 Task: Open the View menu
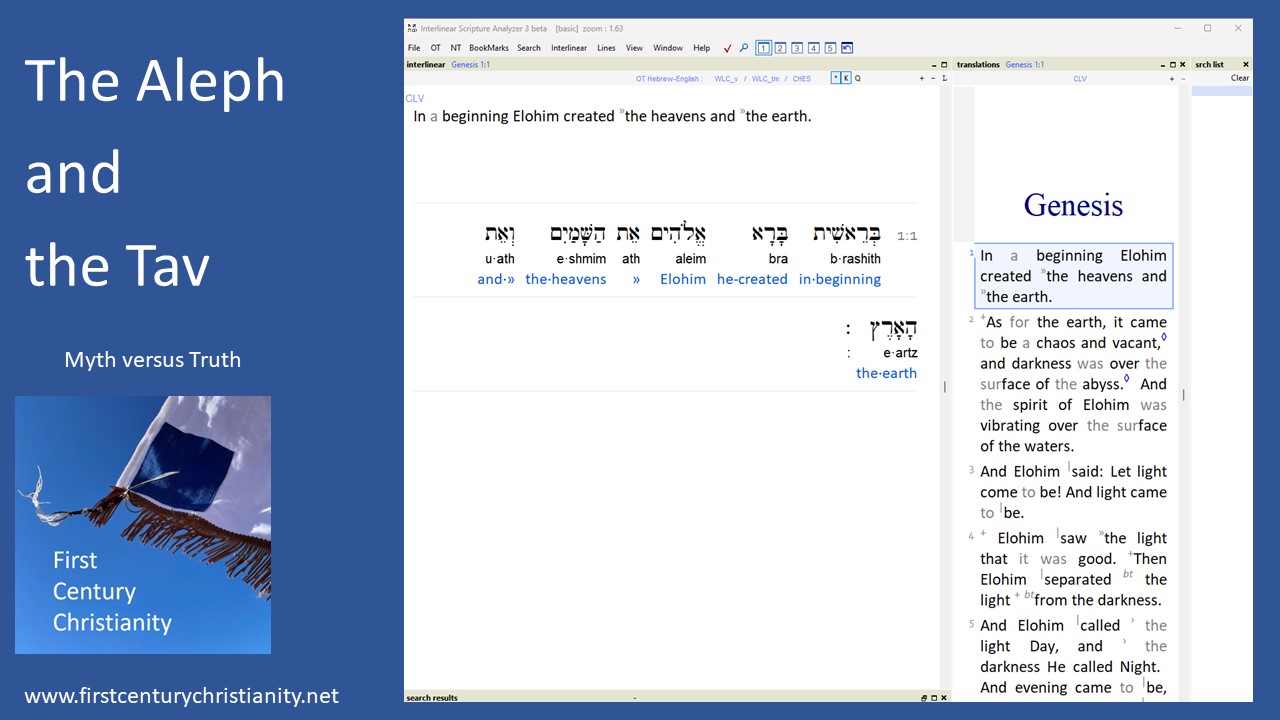pos(634,47)
